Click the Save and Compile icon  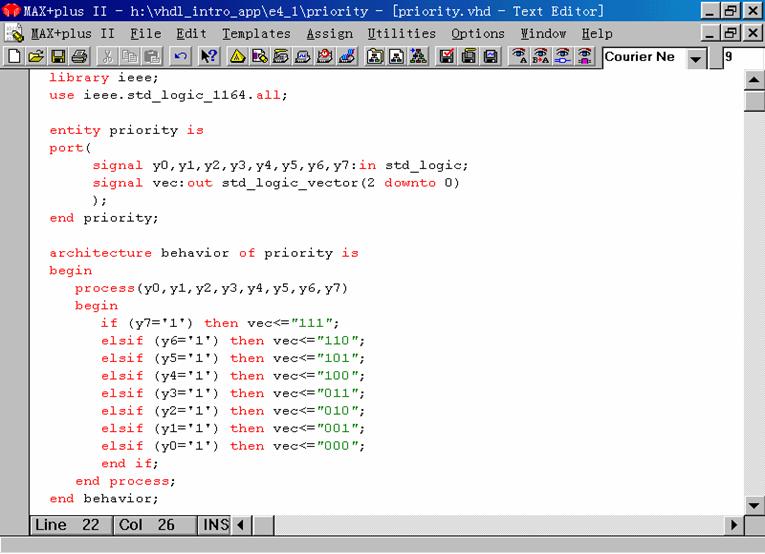point(469,57)
